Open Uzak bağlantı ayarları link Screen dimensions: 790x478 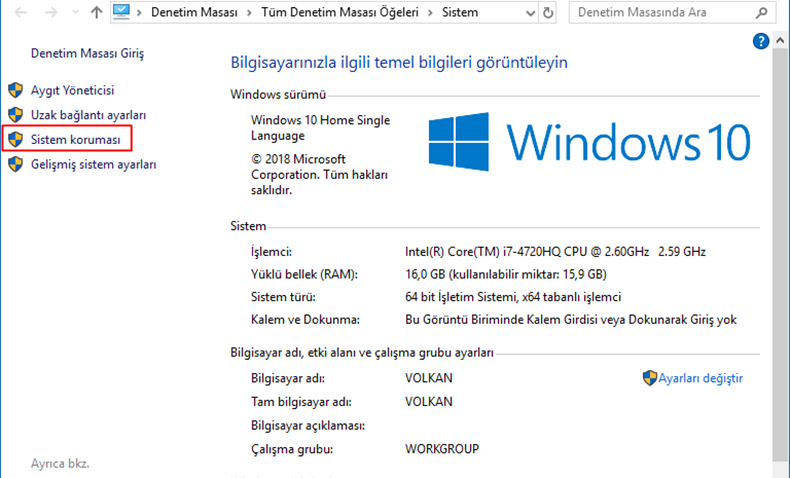[x=88, y=115]
